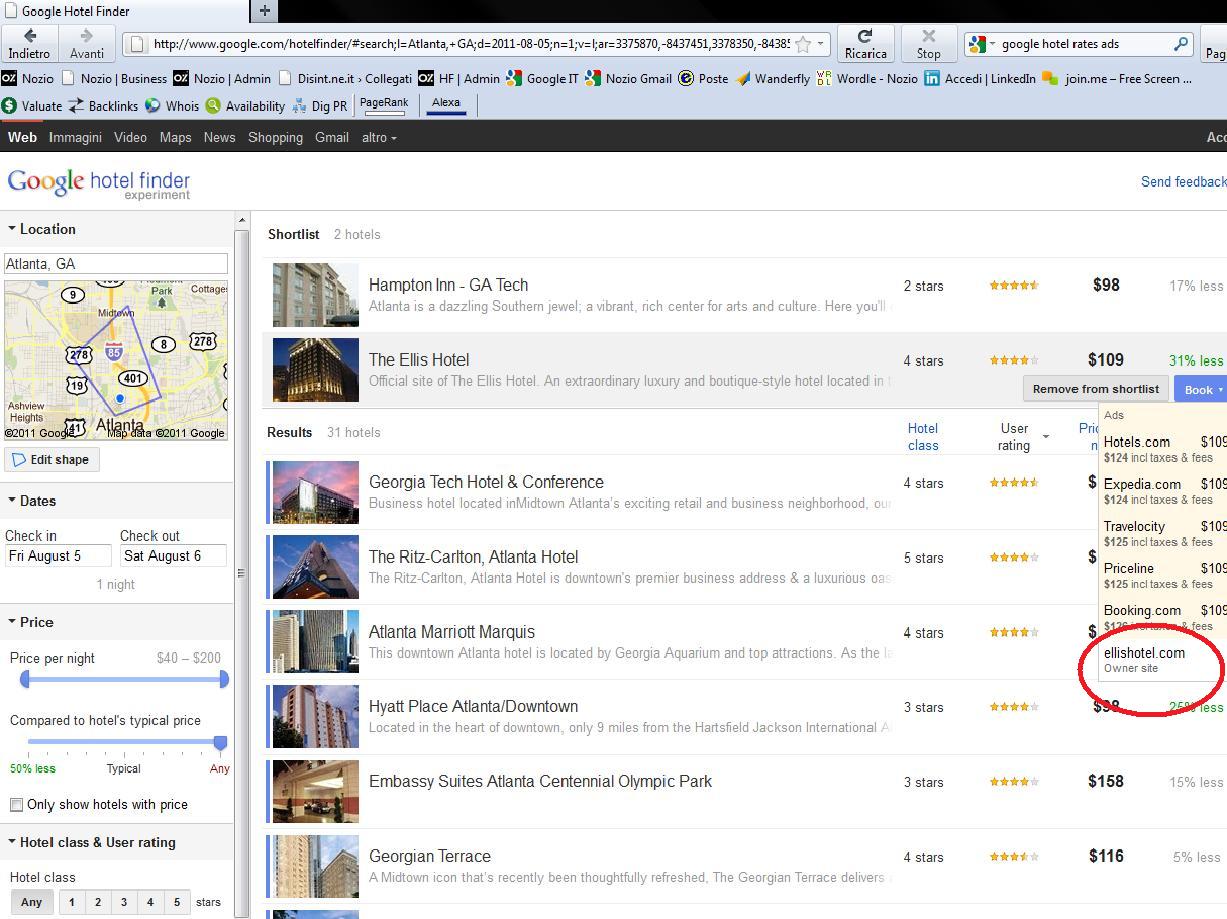Collapse the Price section
This screenshot has height=919, width=1227.
30,622
